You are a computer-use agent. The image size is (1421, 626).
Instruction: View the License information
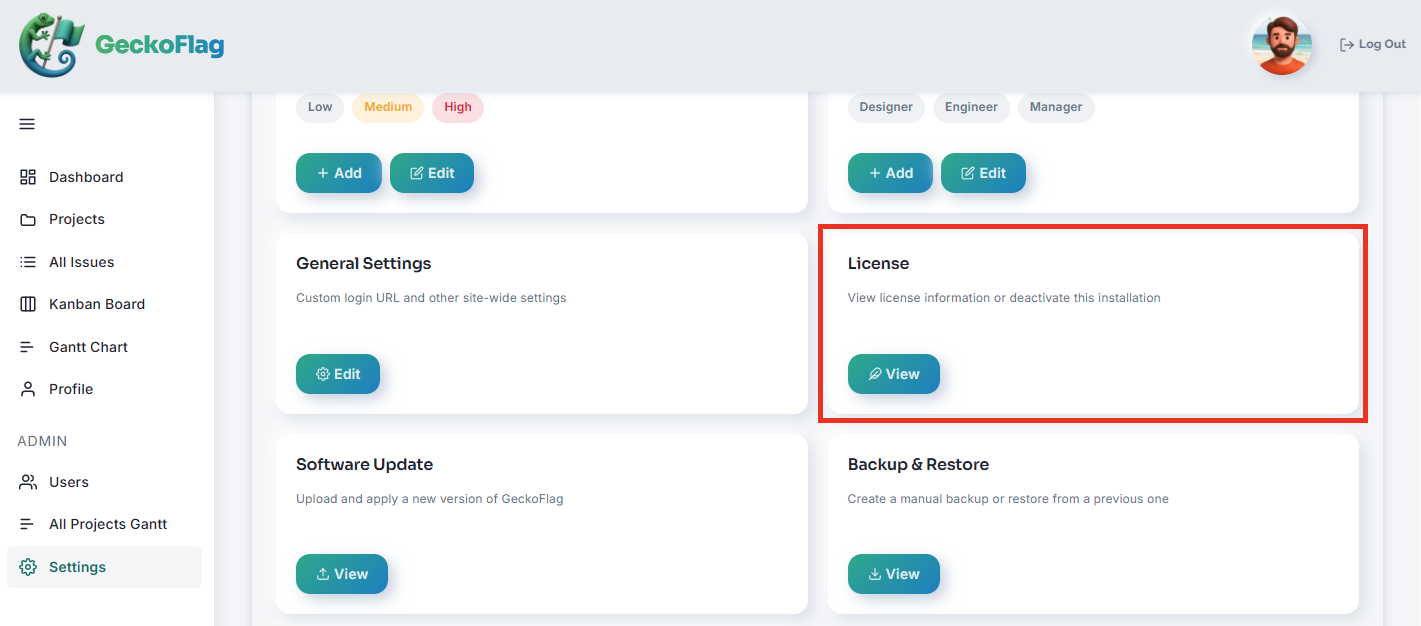pos(894,374)
